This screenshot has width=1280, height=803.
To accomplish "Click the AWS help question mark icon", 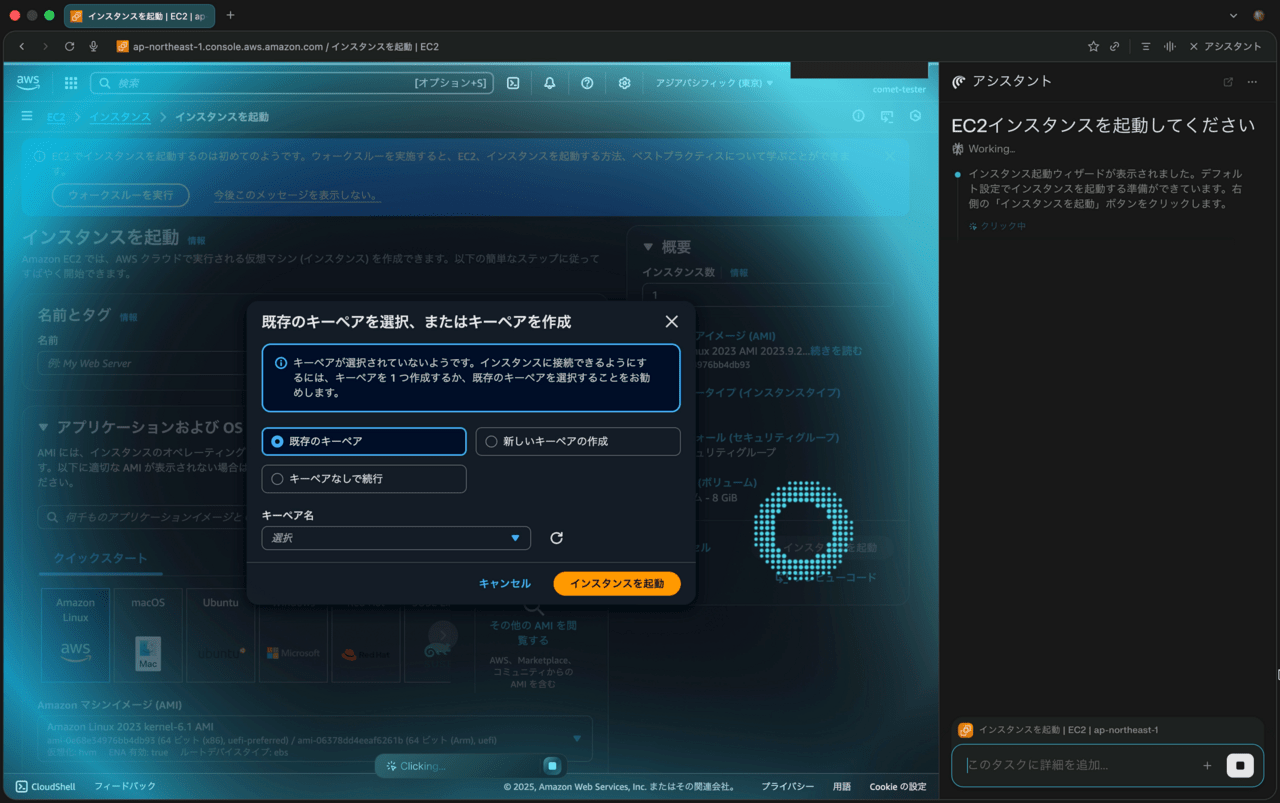I will click(587, 83).
